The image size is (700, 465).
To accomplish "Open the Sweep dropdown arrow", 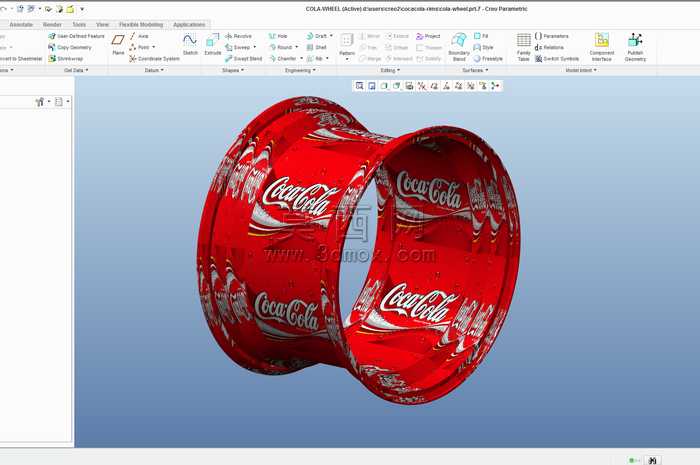I will pos(255,47).
